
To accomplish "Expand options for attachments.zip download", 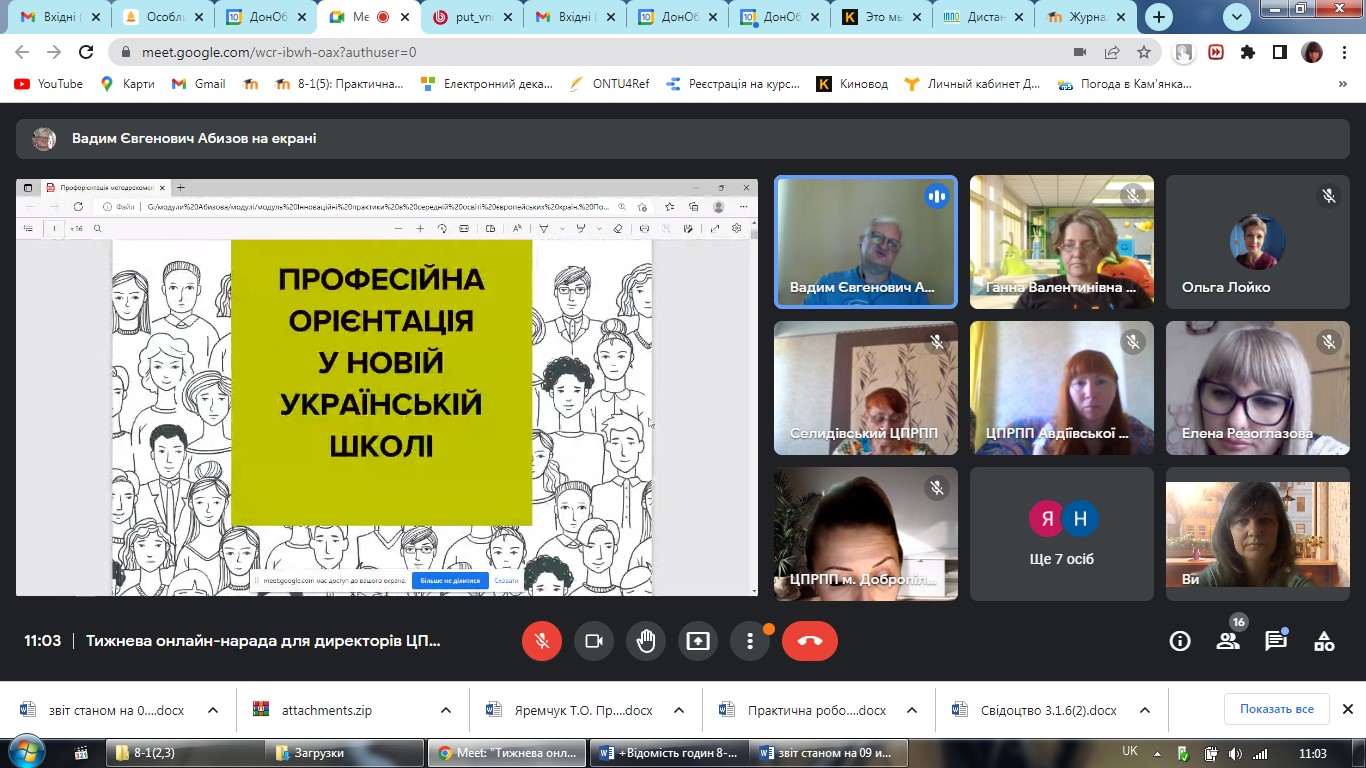I will pos(446,710).
